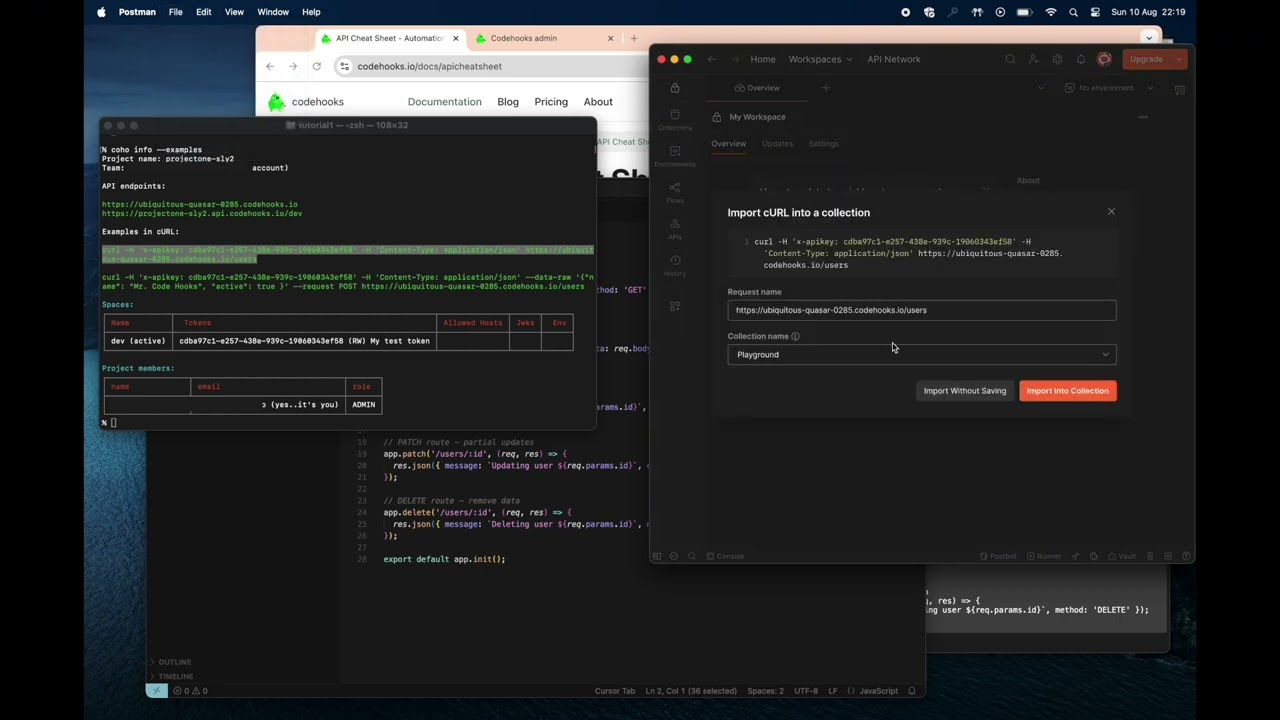The height and width of the screenshot is (720, 1280).
Task: Click the Postman footer help icon
Action: (x=1187, y=556)
